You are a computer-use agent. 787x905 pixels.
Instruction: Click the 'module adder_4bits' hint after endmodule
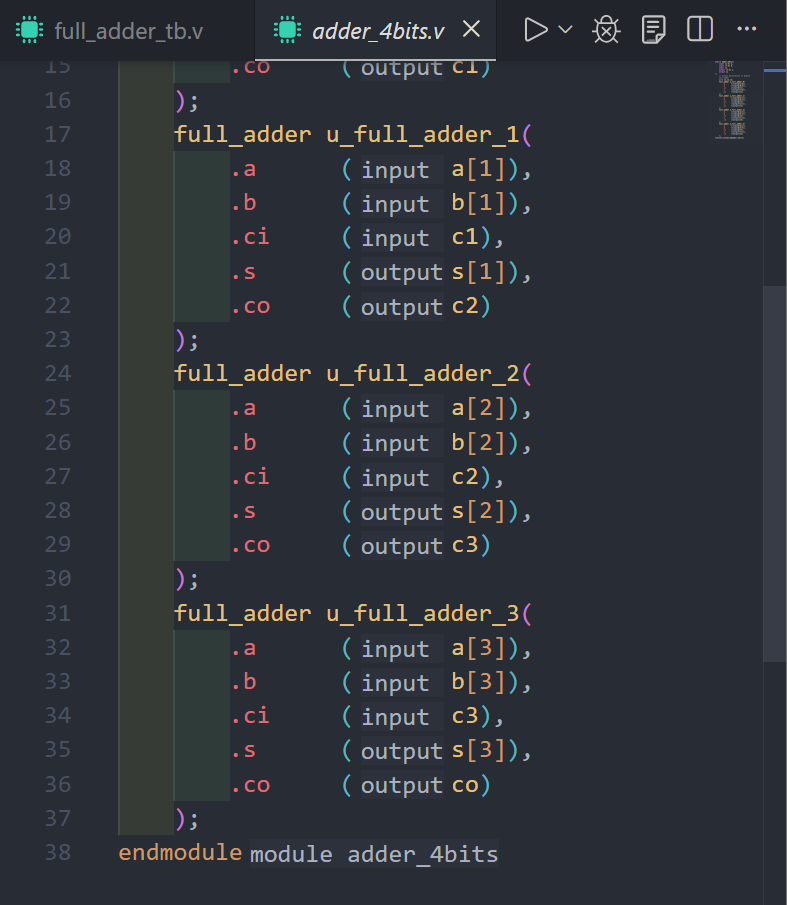(x=373, y=854)
